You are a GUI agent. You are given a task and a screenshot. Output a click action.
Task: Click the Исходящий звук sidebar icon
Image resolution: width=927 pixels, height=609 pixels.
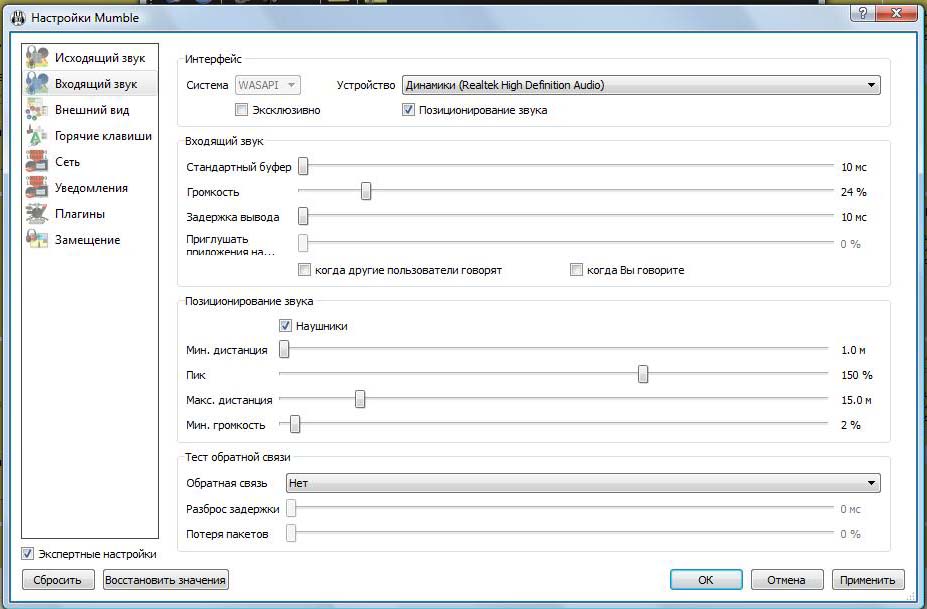pyautogui.click(x=37, y=58)
